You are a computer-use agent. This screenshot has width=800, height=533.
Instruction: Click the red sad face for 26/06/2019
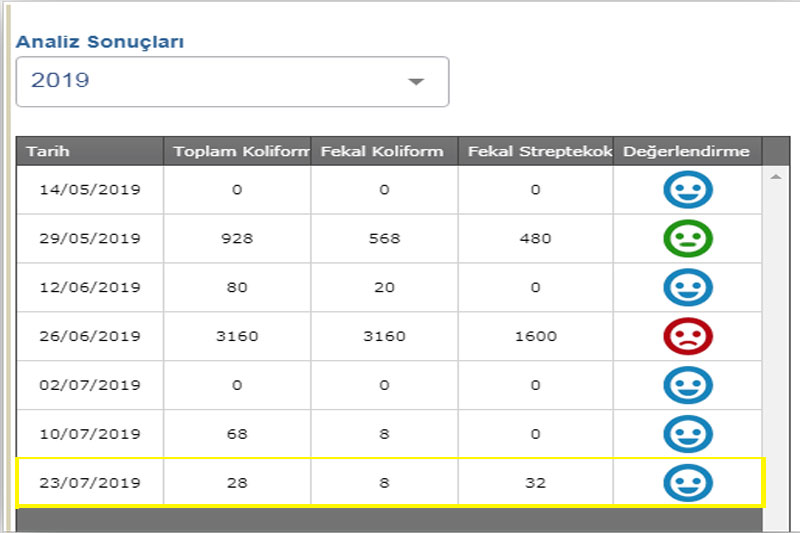pyautogui.click(x=688, y=336)
